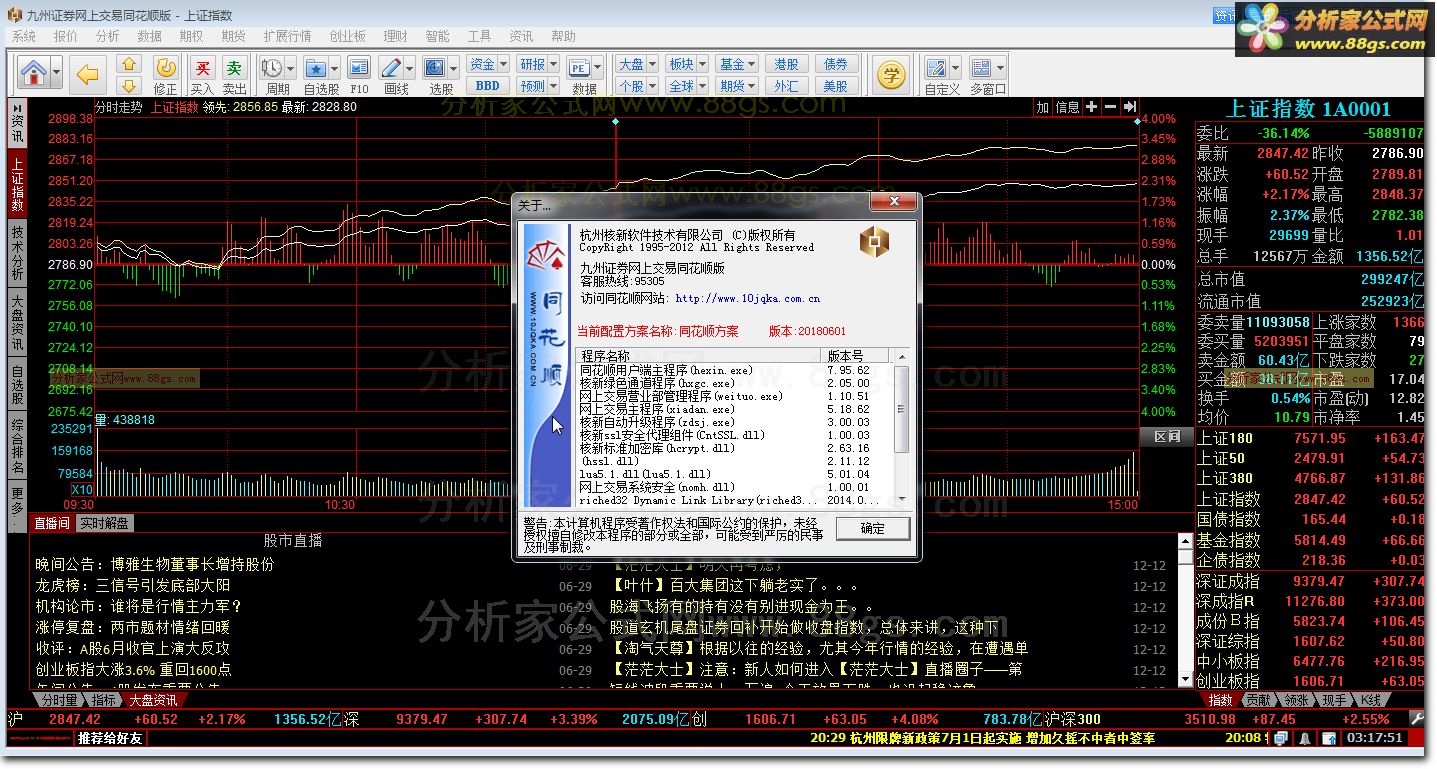
Task: Click the 区间 button beside chart
Action: point(1167,436)
